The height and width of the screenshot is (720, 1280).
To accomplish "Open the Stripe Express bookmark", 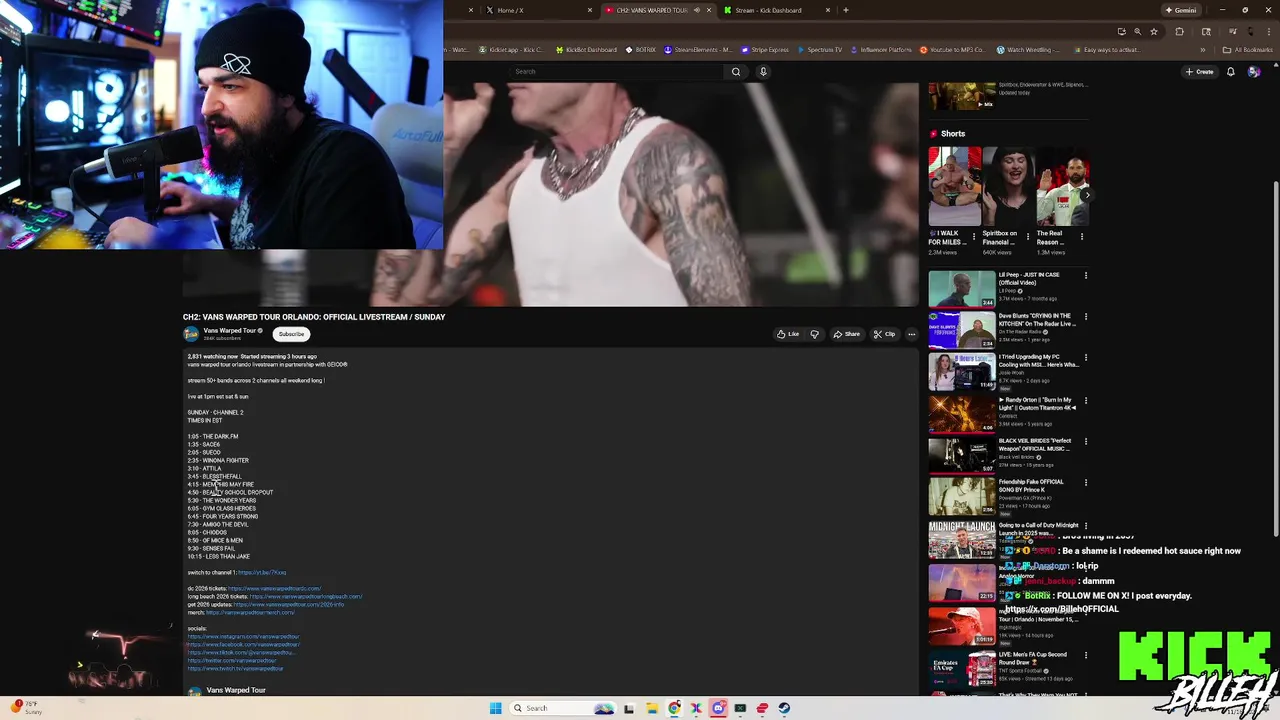I will (x=765, y=50).
